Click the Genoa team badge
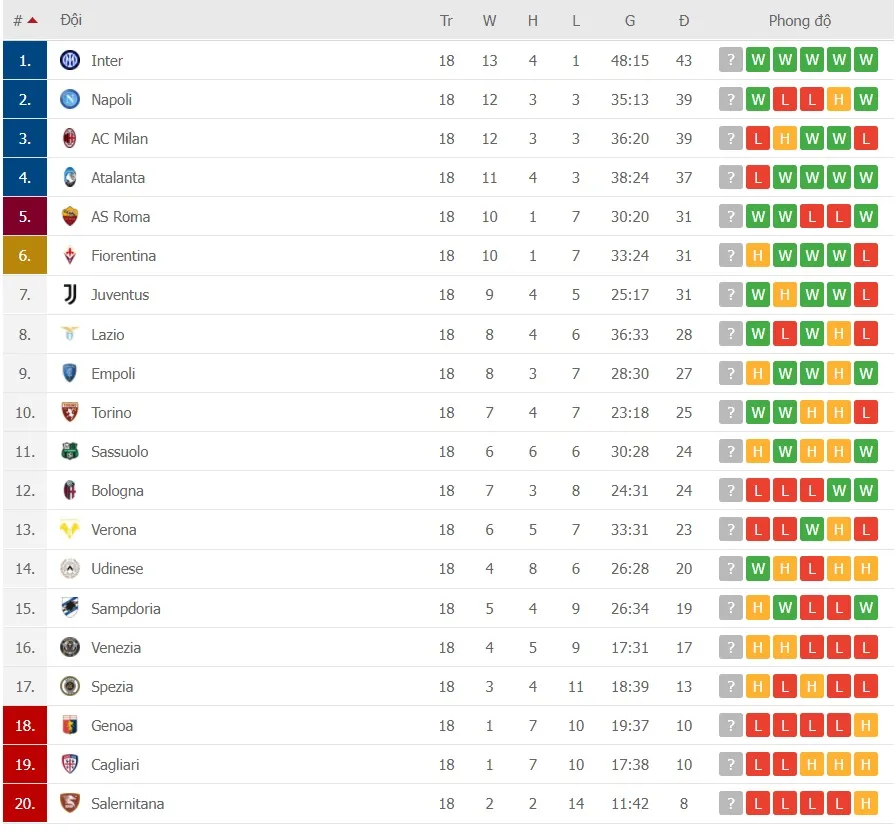The width and height of the screenshot is (895, 833). tap(69, 725)
